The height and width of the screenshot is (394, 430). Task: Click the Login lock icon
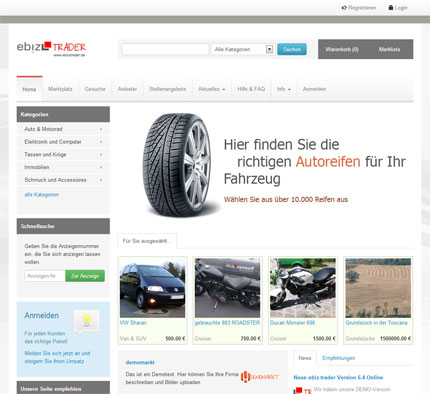[x=391, y=7]
